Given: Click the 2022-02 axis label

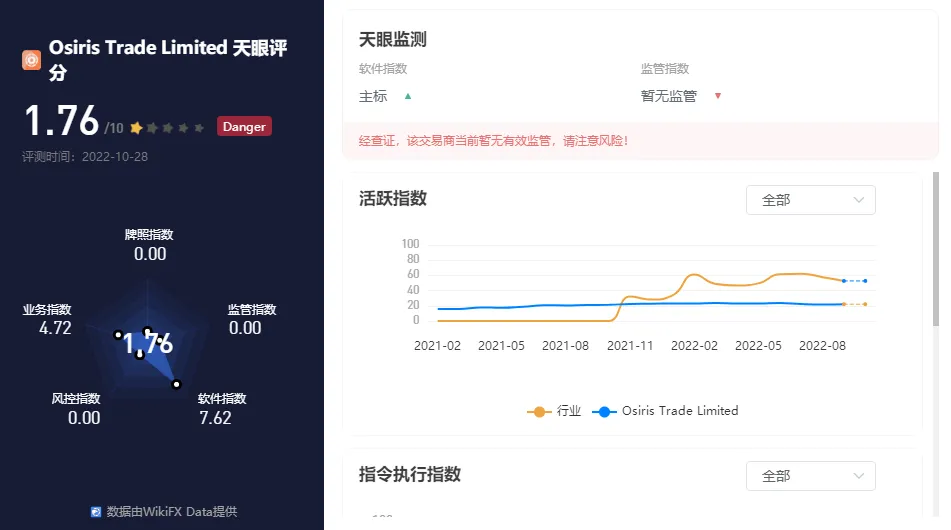Looking at the screenshot, I should (x=694, y=346).
